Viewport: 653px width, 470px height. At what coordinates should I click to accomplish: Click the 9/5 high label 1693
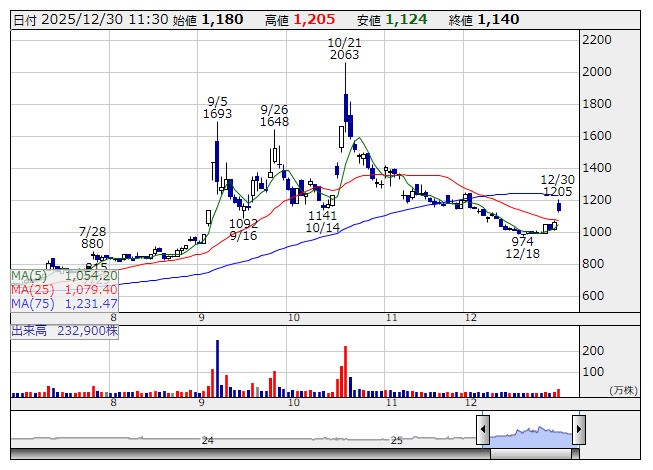[219, 114]
